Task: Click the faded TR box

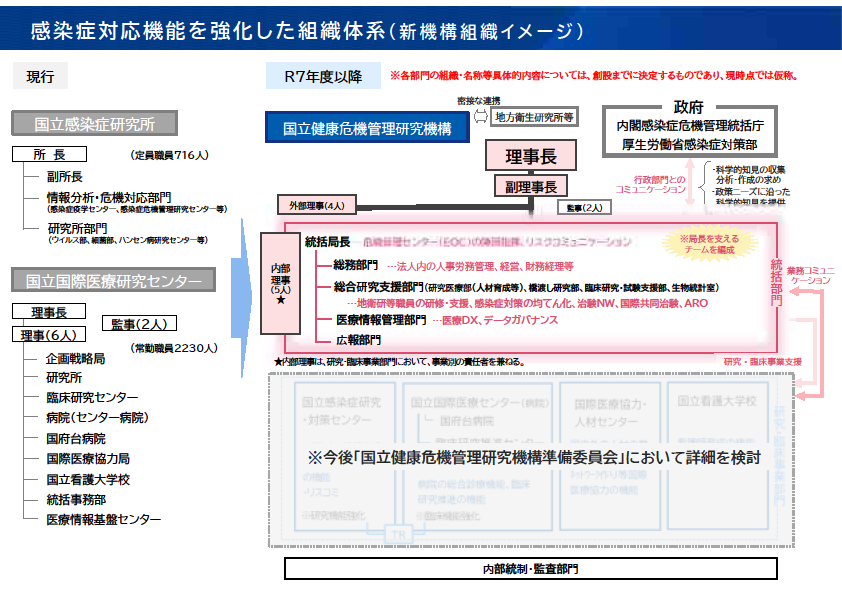Action: click(x=398, y=534)
